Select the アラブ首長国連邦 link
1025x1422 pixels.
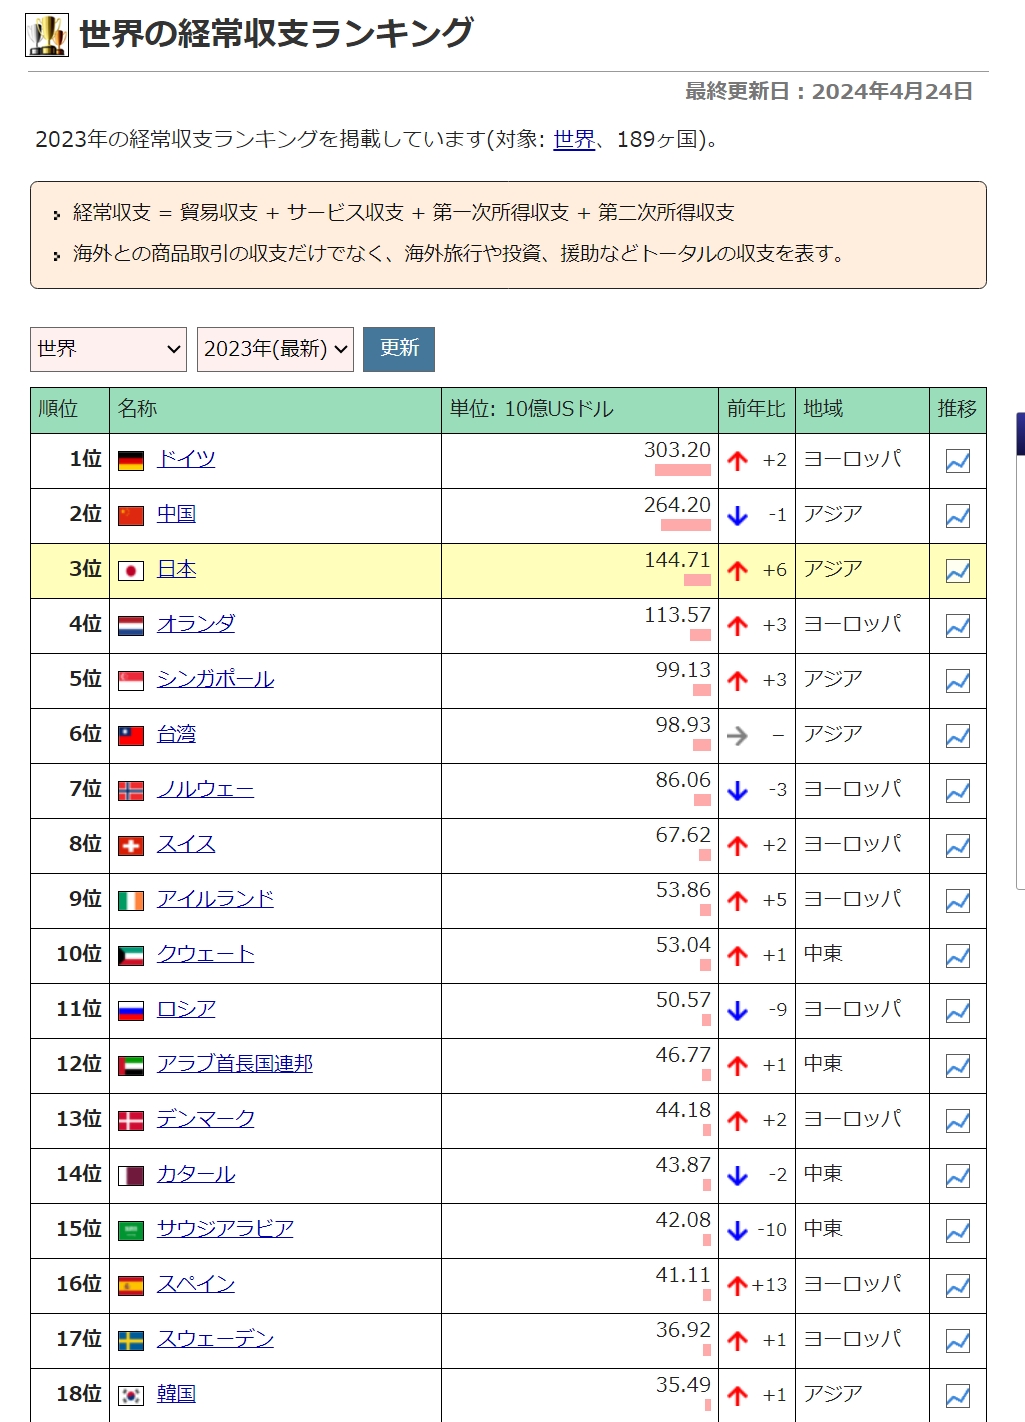click(x=235, y=1064)
